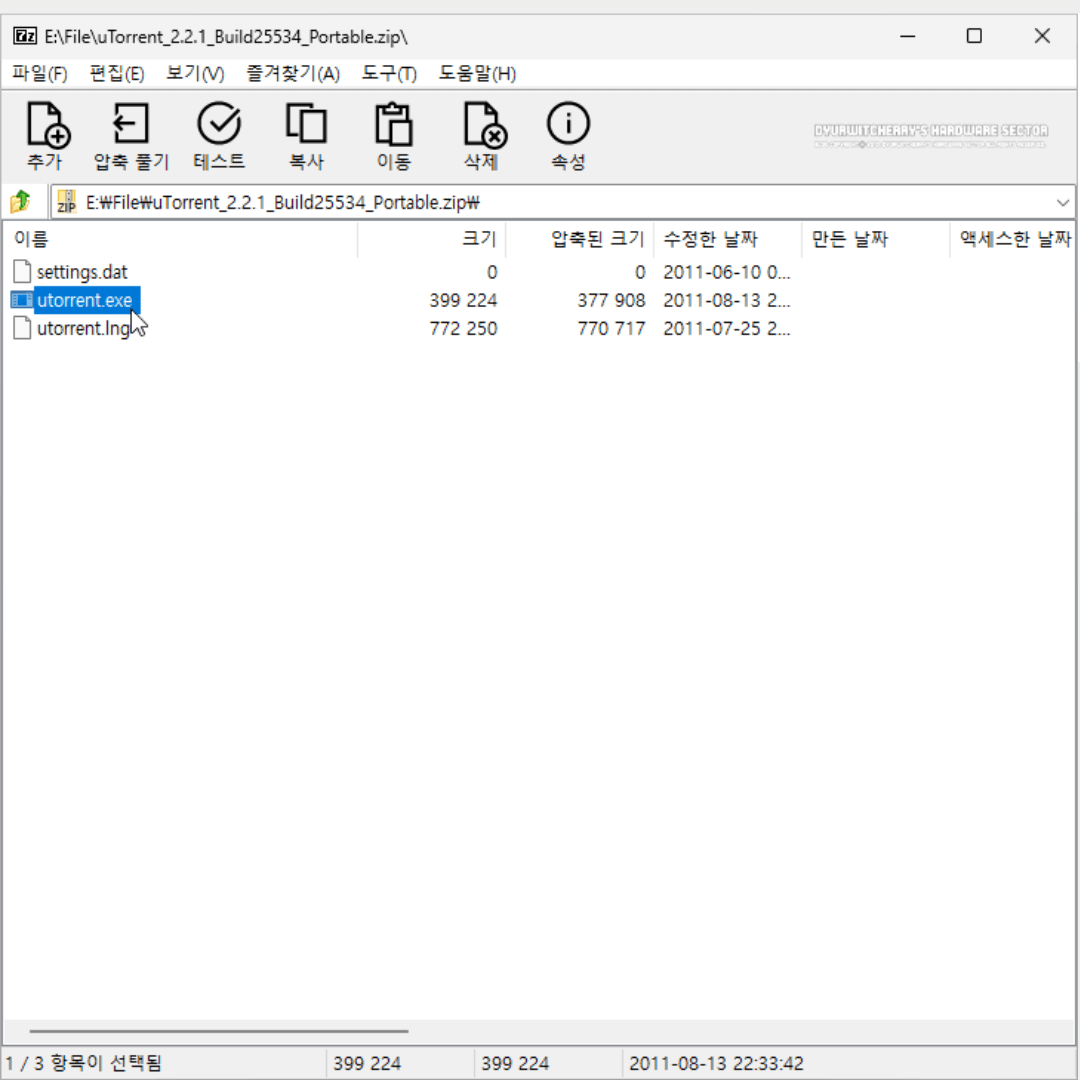Sort by the 액세스한 날짜 column header
The height and width of the screenshot is (1080, 1080).
click(x=1013, y=239)
